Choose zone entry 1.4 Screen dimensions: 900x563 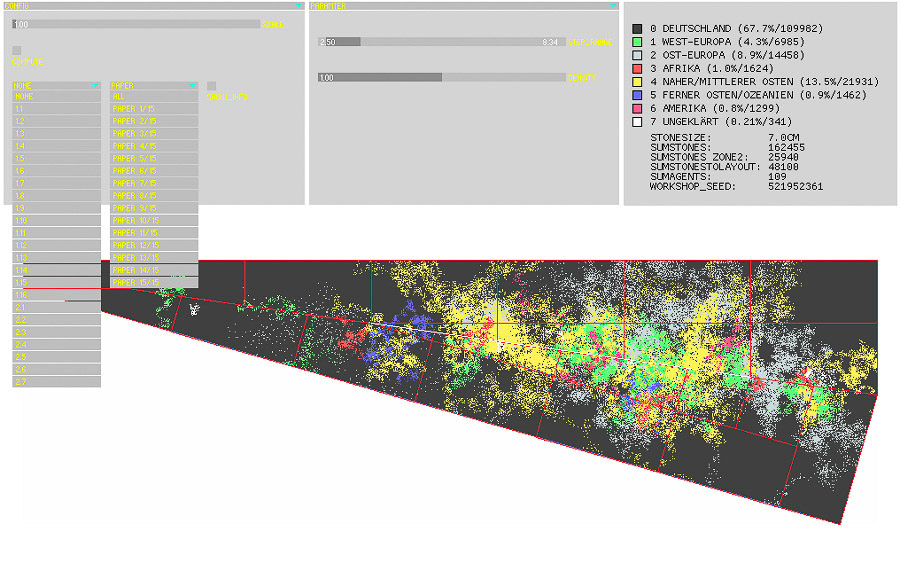tap(56, 146)
